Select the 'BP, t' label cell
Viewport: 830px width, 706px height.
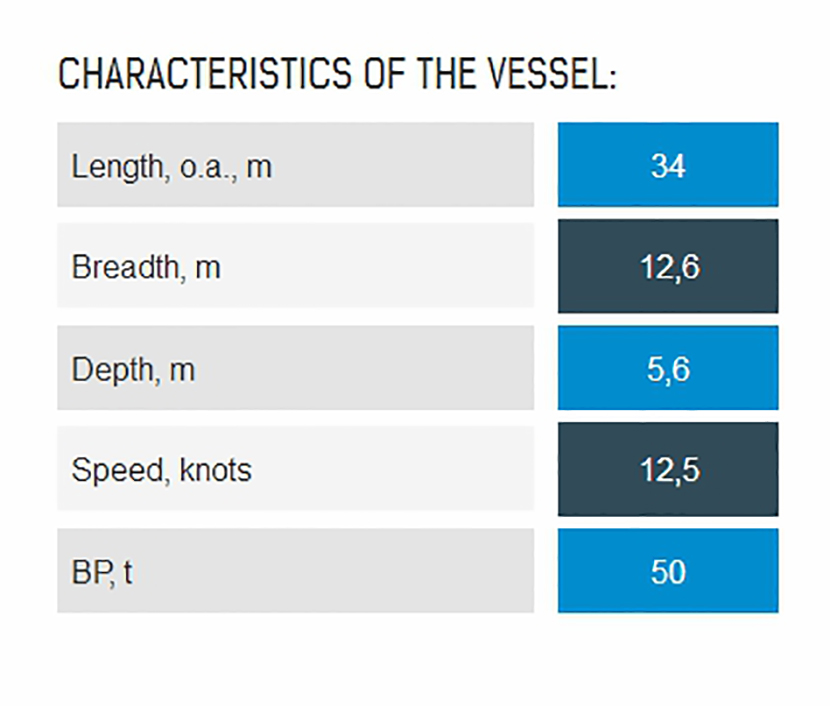[295, 572]
